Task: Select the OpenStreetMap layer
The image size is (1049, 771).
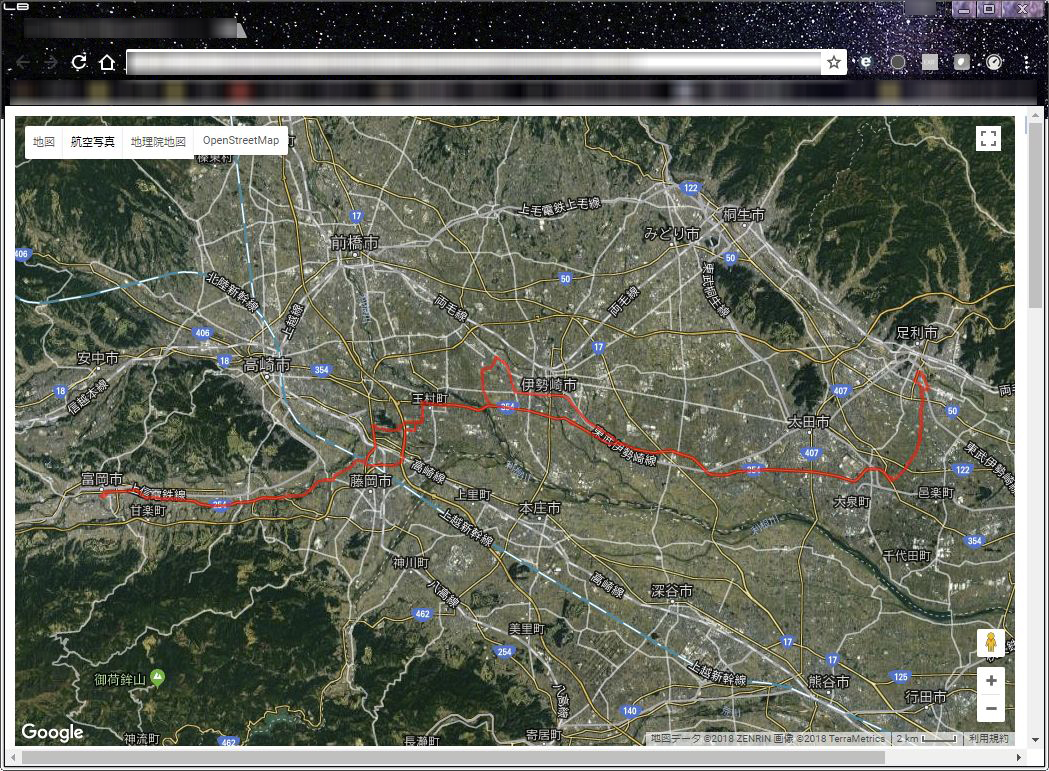Action: tap(241, 141)
